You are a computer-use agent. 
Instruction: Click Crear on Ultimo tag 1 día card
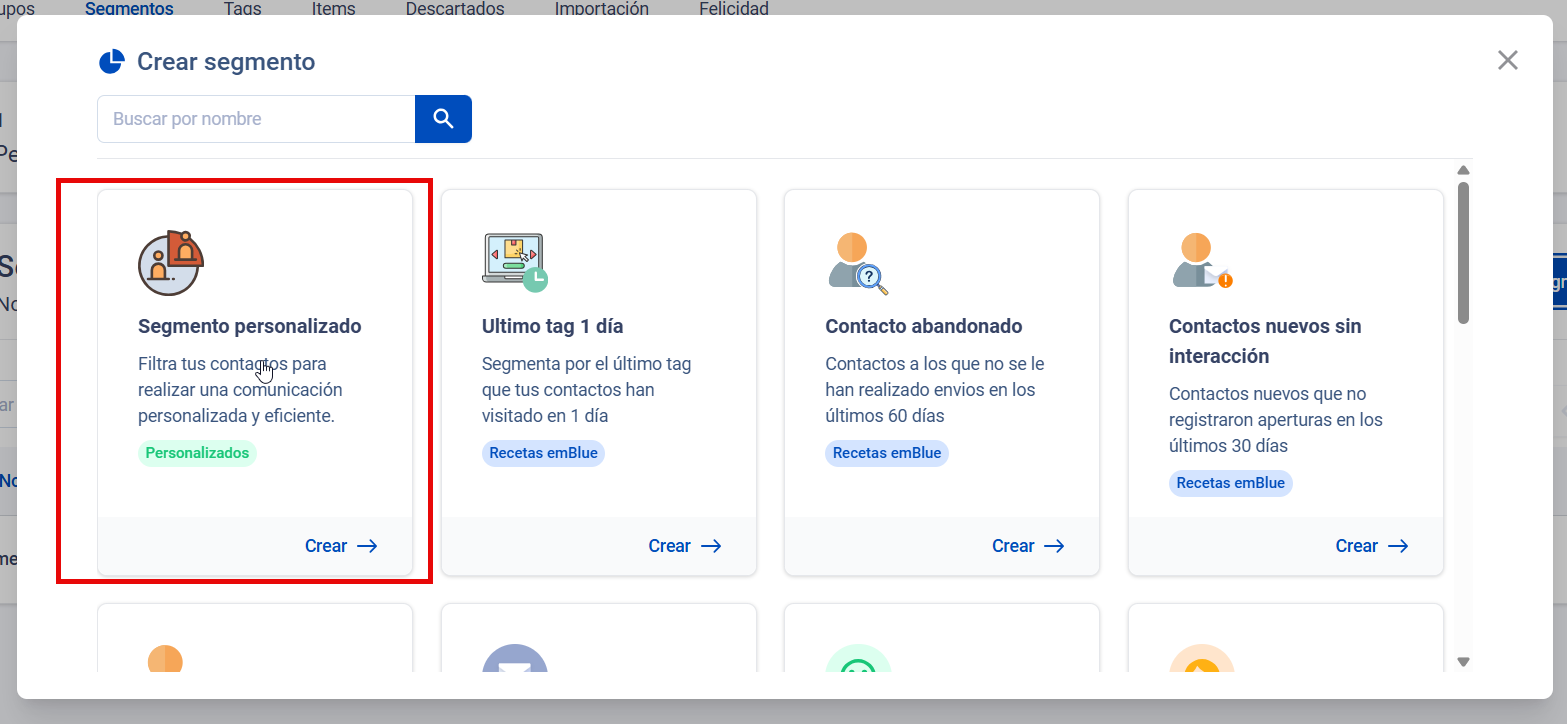point(684,546)
